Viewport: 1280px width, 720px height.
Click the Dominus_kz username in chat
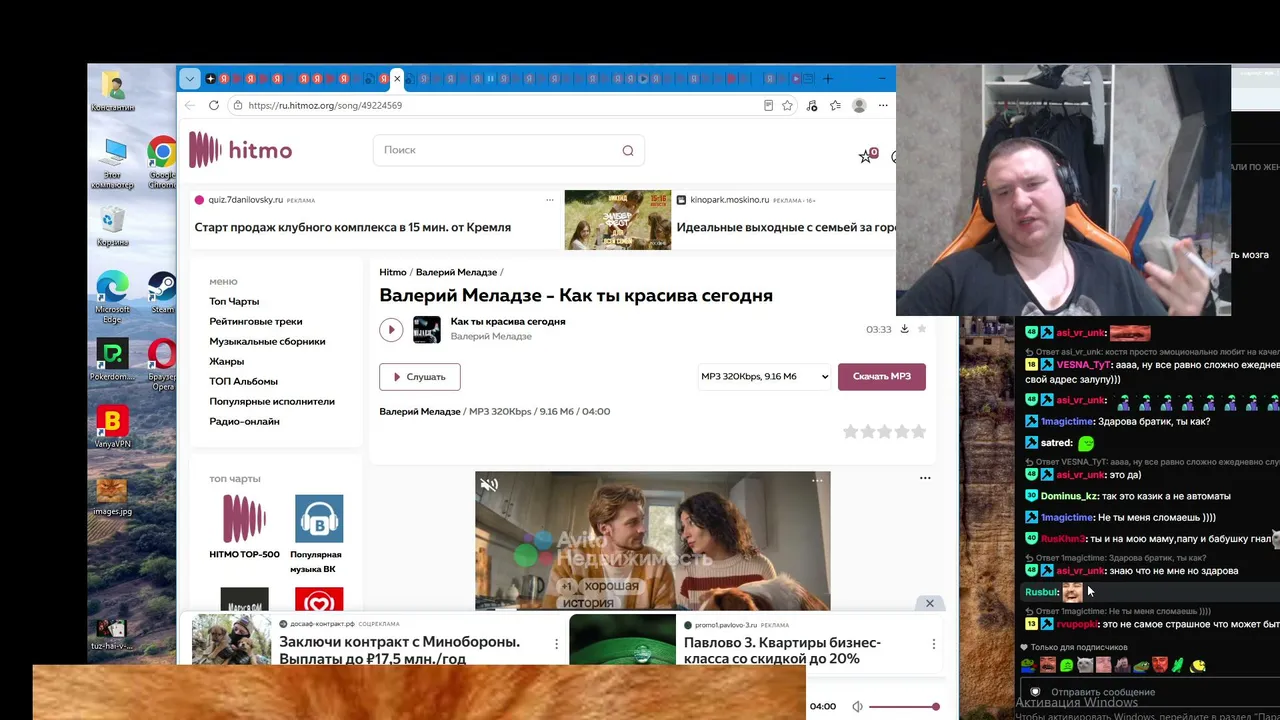(x=1069, y=496)
